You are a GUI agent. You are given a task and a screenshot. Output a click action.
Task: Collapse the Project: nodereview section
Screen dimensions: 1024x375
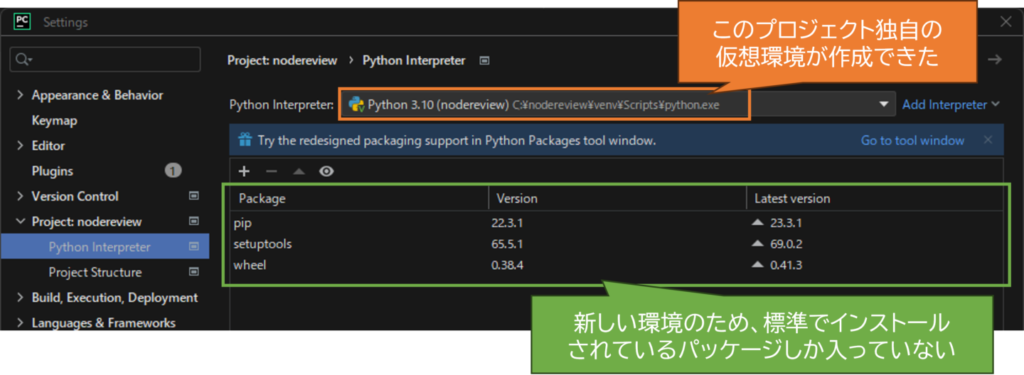pyautogui.click(x=20, y=221)
